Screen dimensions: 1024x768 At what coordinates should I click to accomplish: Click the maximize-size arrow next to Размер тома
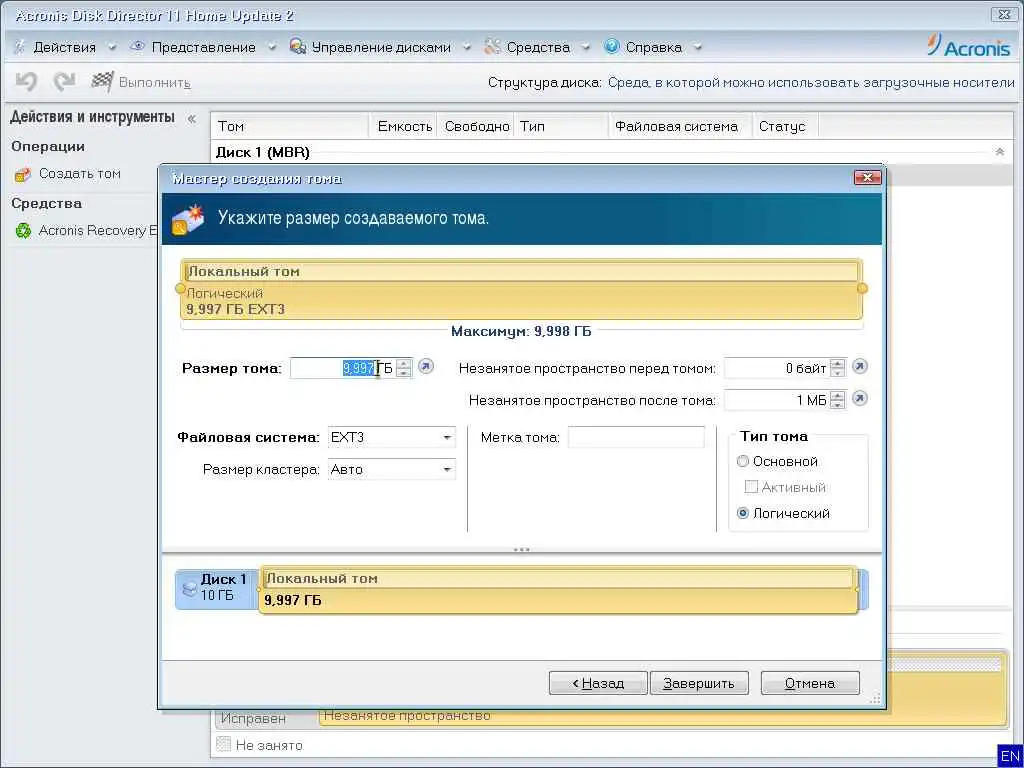pos(426,366)
